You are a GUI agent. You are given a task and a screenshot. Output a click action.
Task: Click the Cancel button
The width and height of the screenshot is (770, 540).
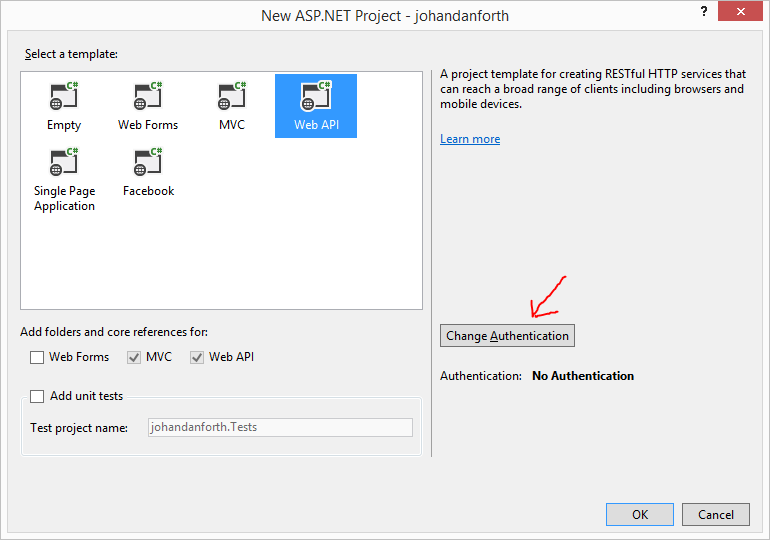[716, 514]
